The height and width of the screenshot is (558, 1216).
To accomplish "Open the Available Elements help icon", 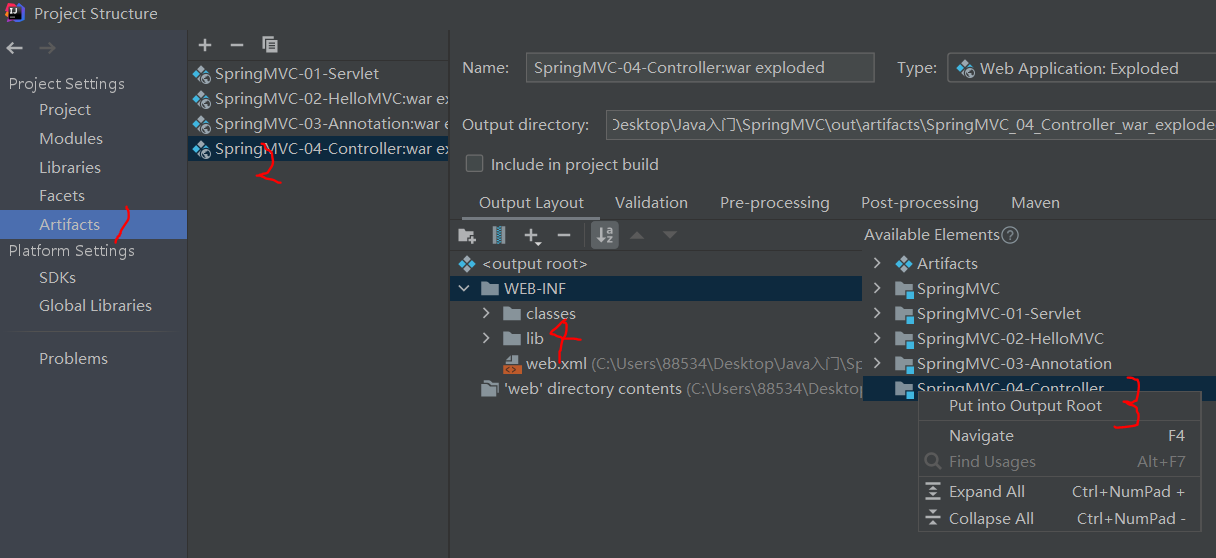I will point(1011,235).
